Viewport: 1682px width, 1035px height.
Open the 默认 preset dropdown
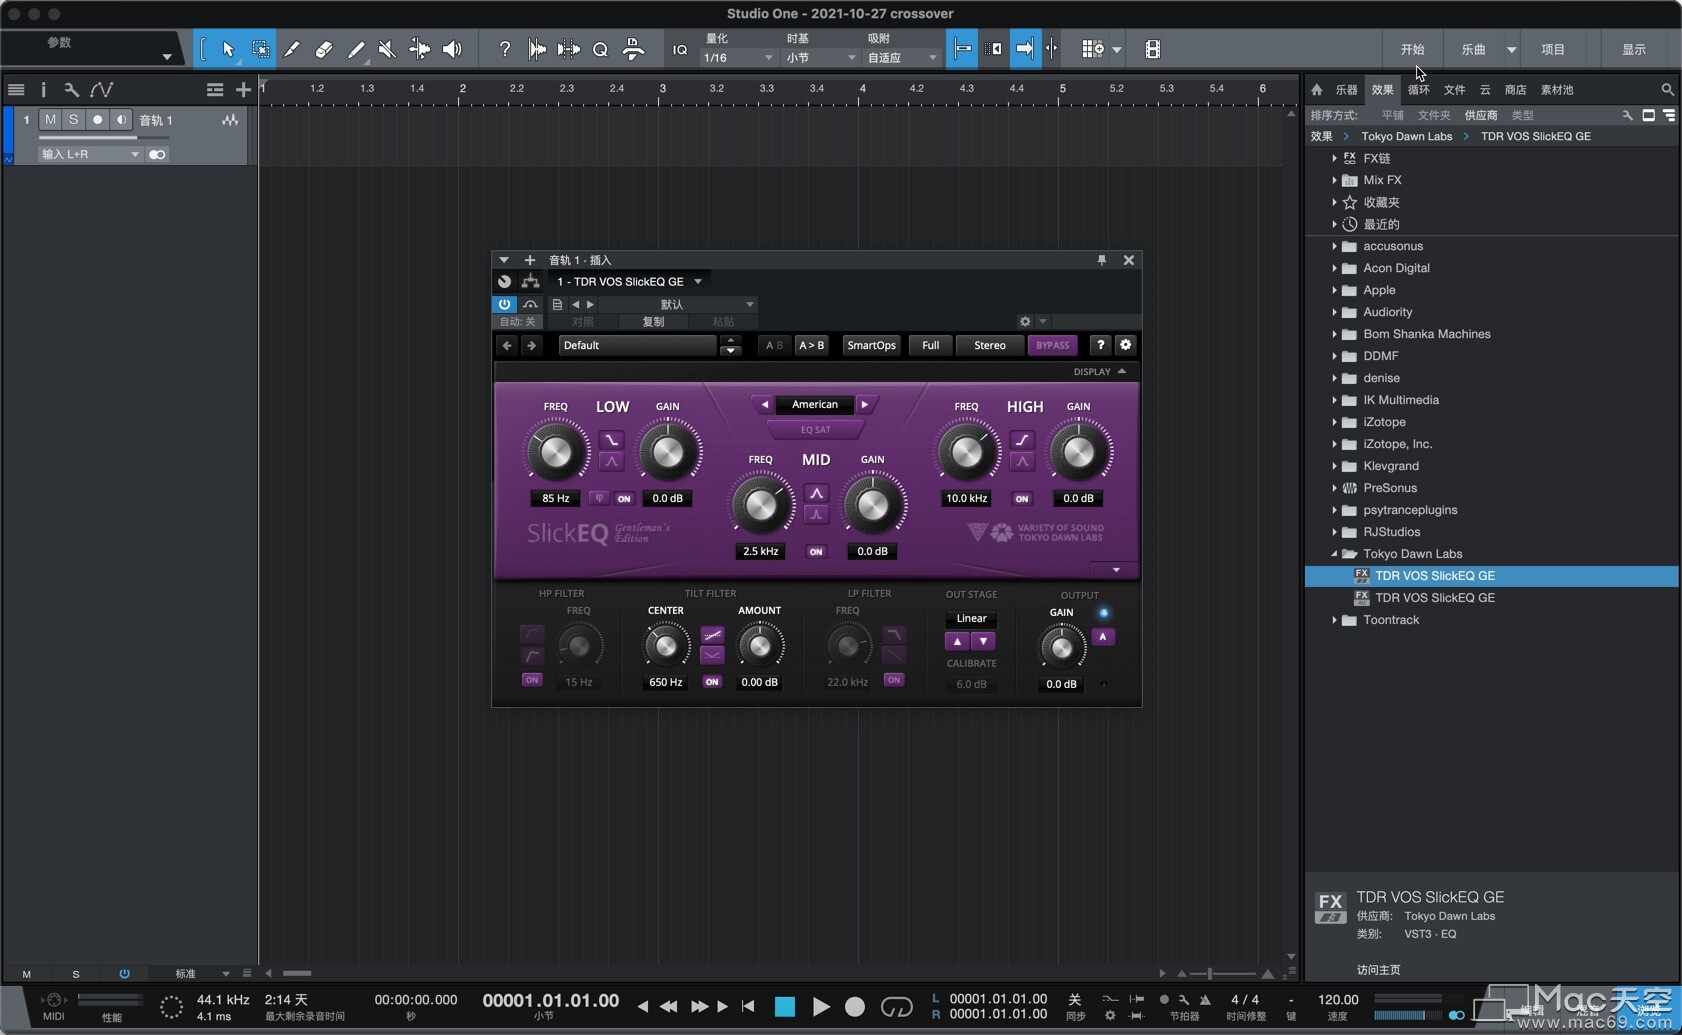click(x=680, y=304)
